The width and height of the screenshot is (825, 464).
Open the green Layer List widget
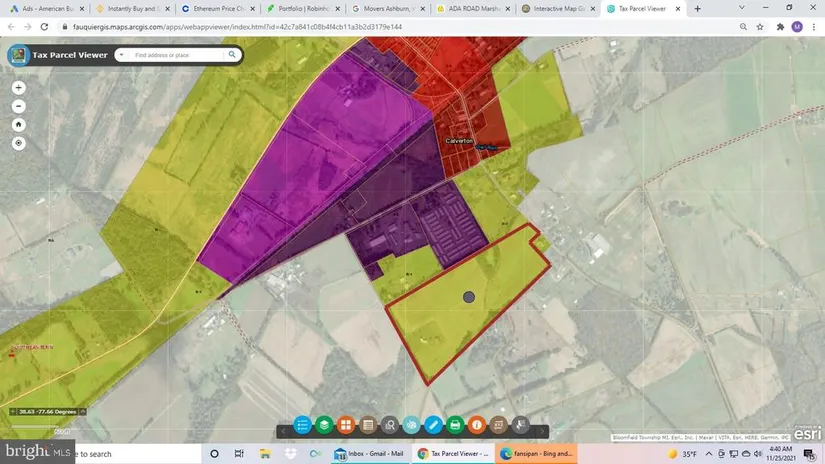click(324, 425)
